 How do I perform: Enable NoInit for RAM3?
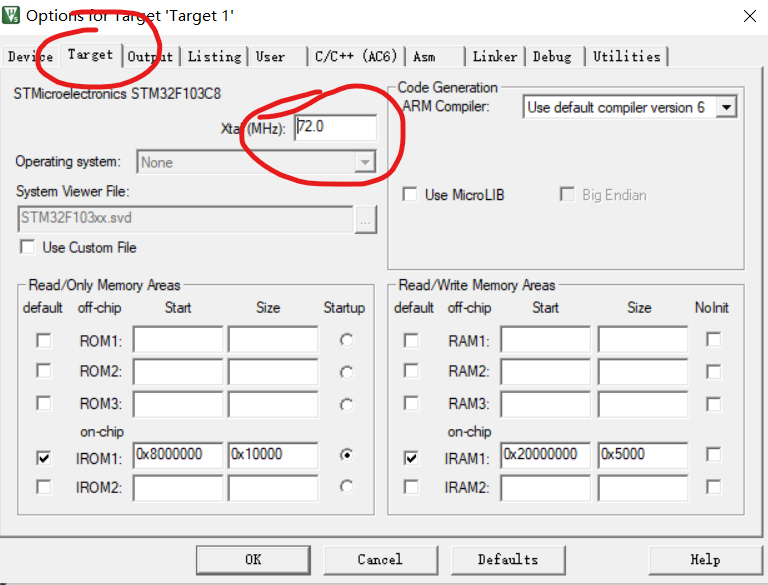click(714, 404)
